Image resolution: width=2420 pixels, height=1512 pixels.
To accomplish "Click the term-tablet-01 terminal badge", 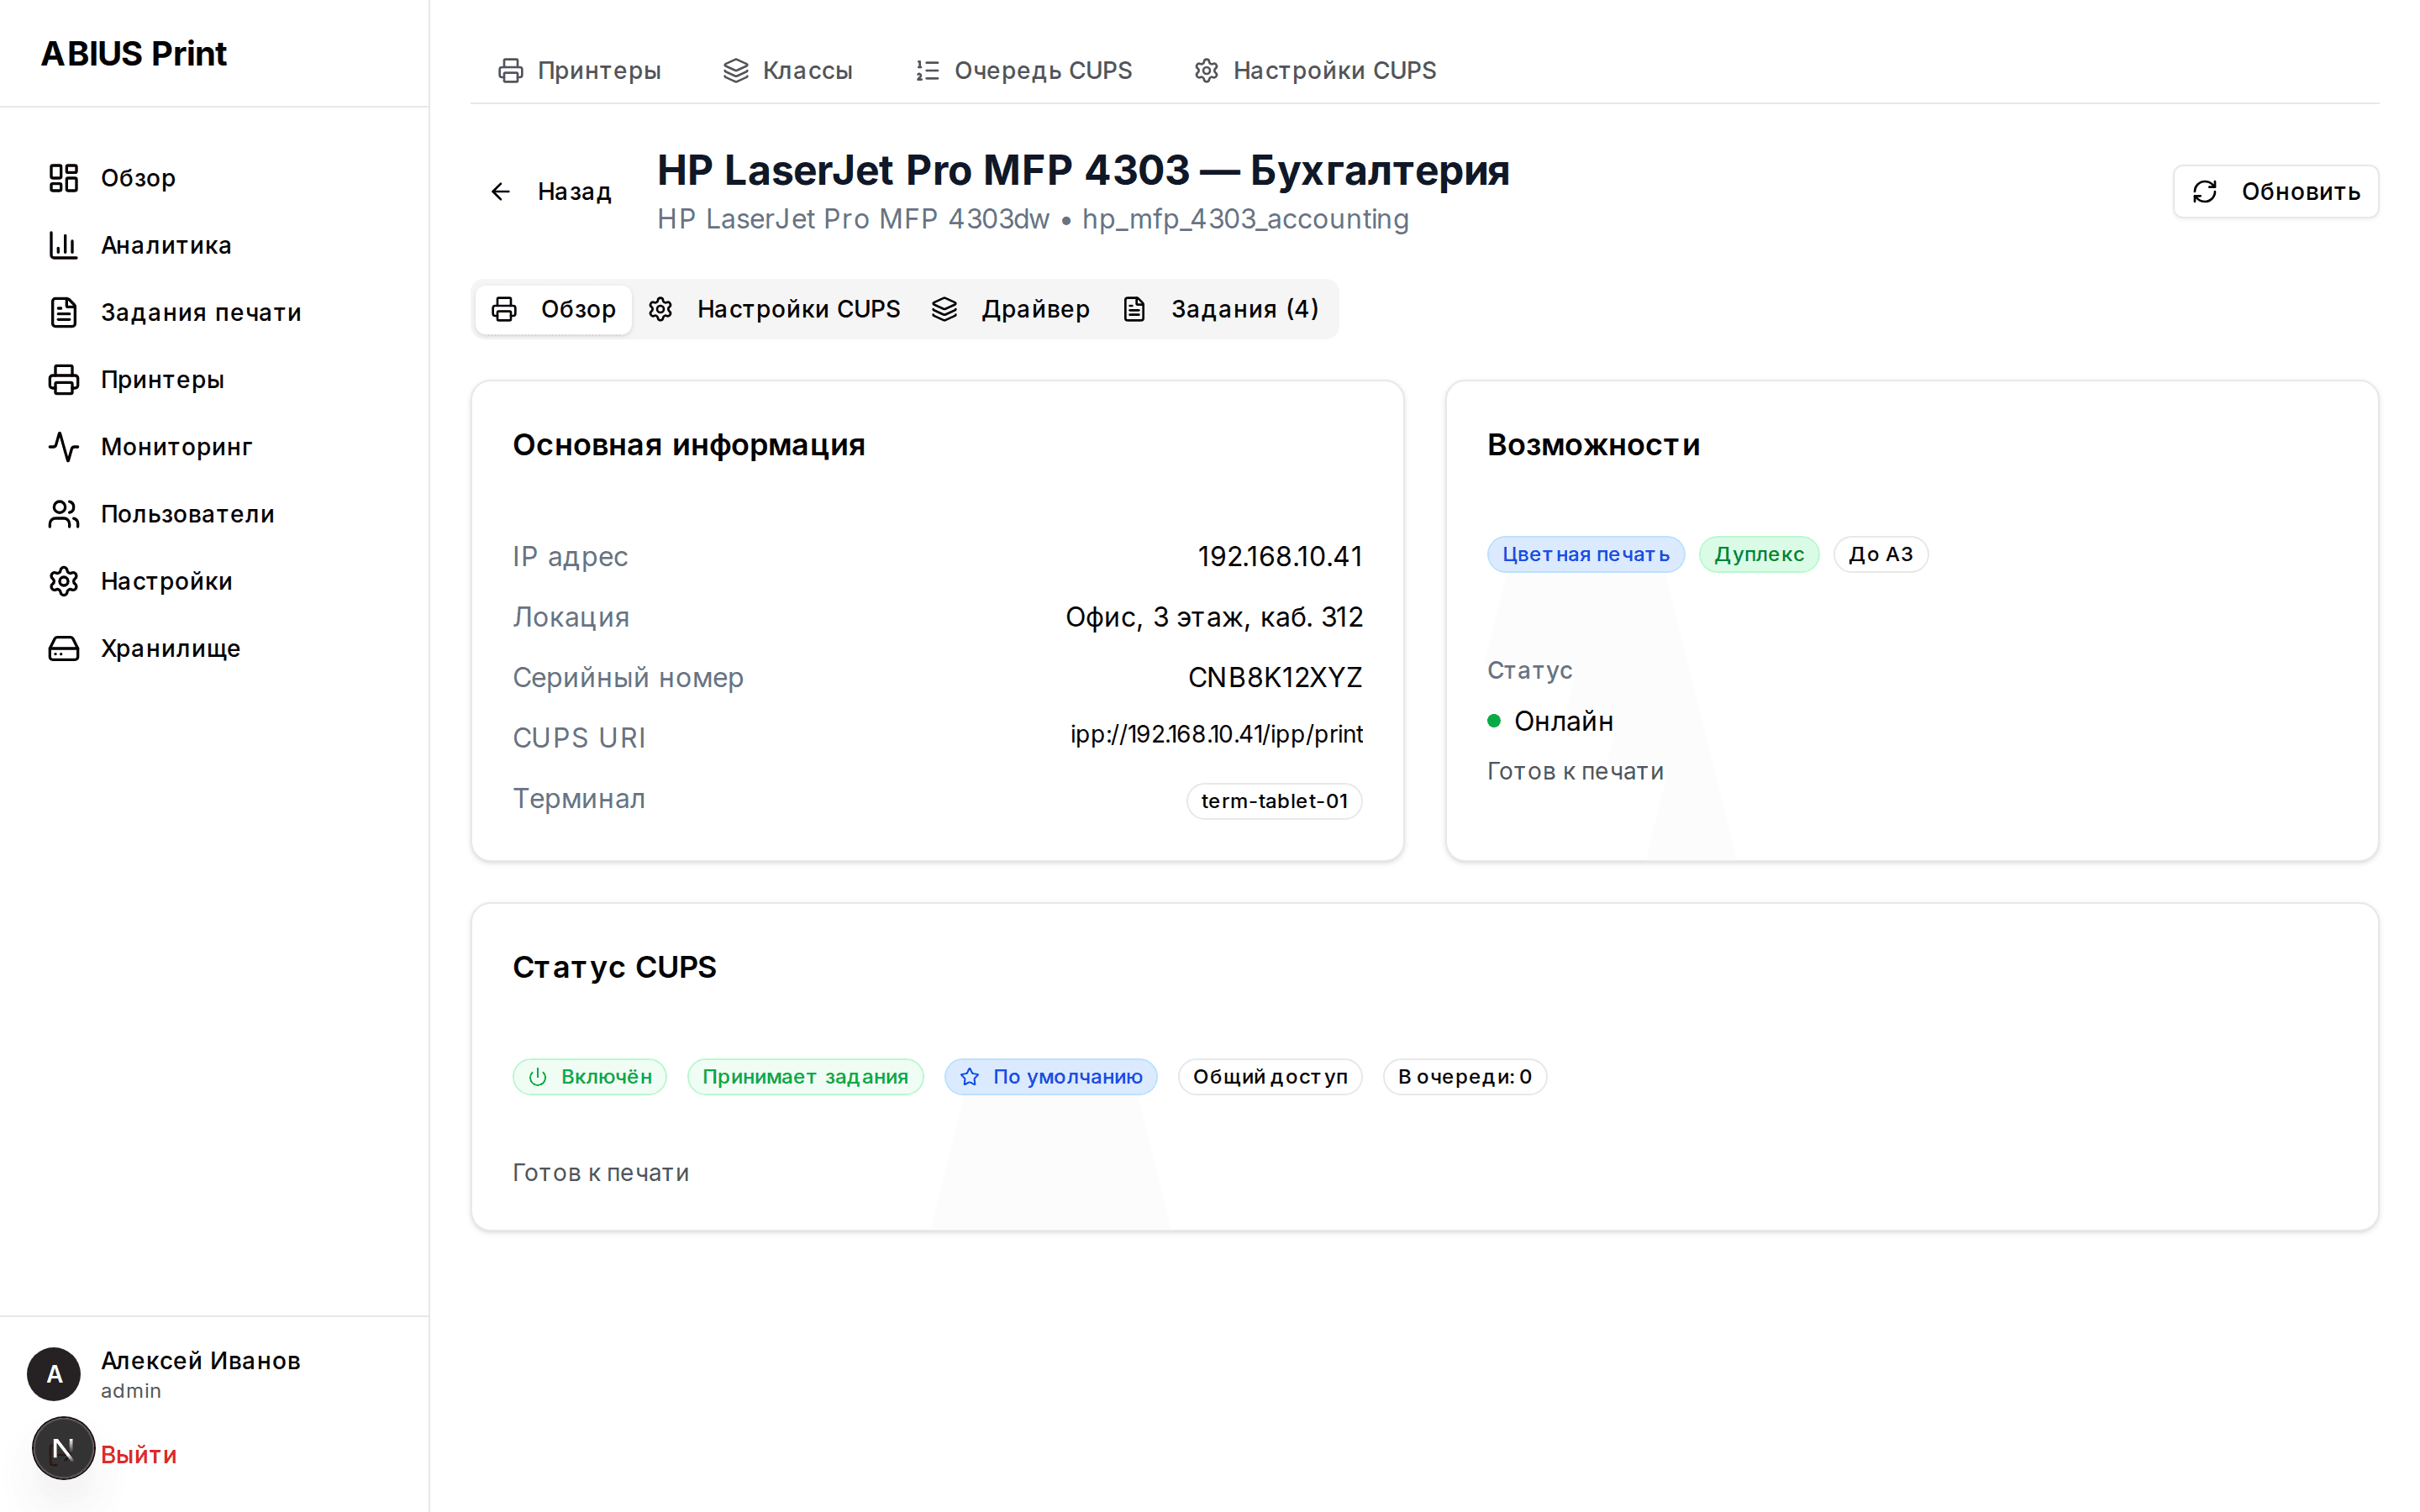I will tap(1274, 801).
